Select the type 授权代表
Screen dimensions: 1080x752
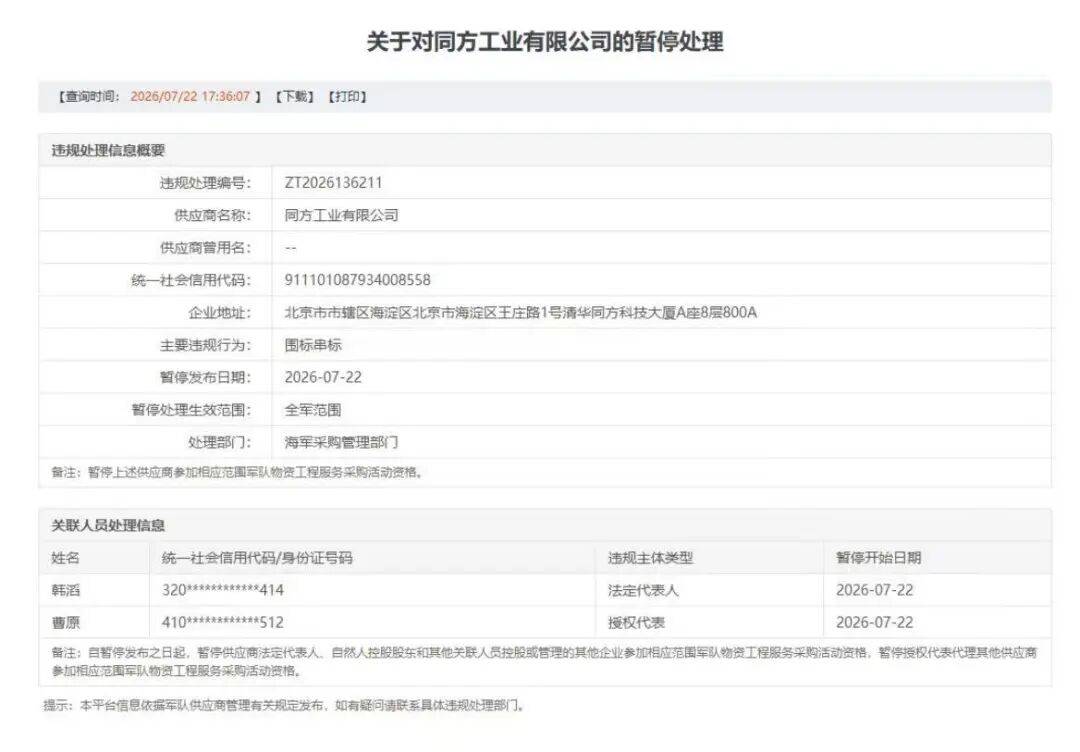pyautogui.click(x=636, y=623)
